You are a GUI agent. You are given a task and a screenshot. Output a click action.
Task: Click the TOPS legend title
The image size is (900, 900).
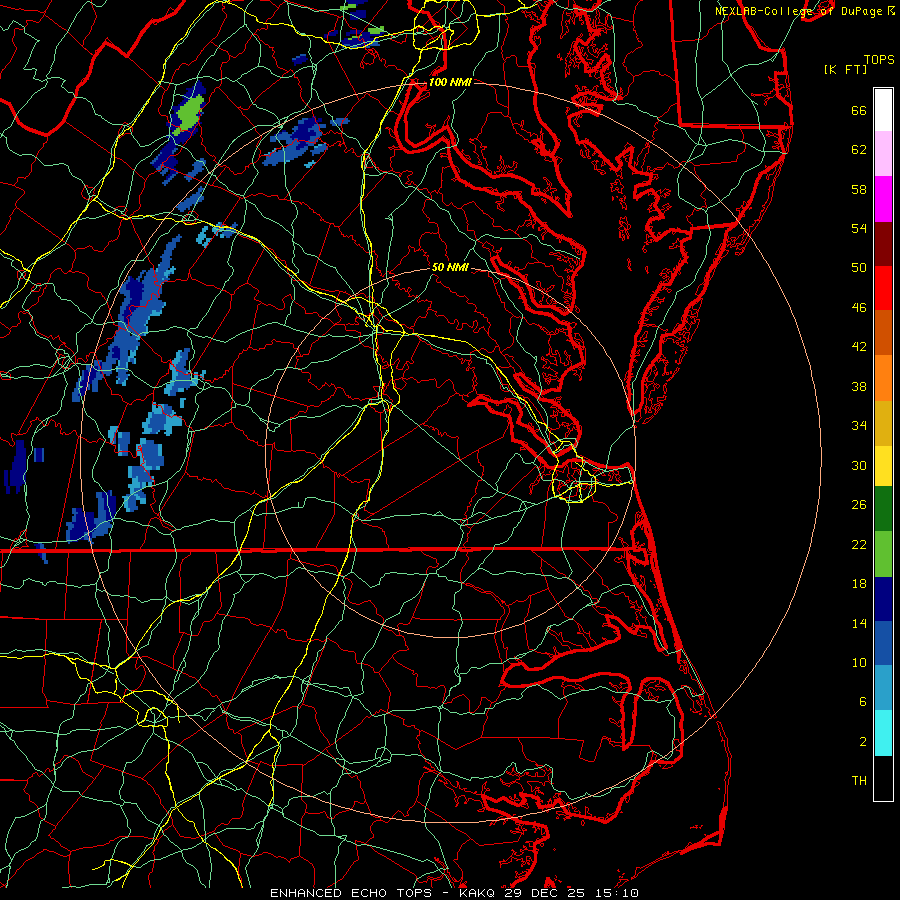(879, 59)
